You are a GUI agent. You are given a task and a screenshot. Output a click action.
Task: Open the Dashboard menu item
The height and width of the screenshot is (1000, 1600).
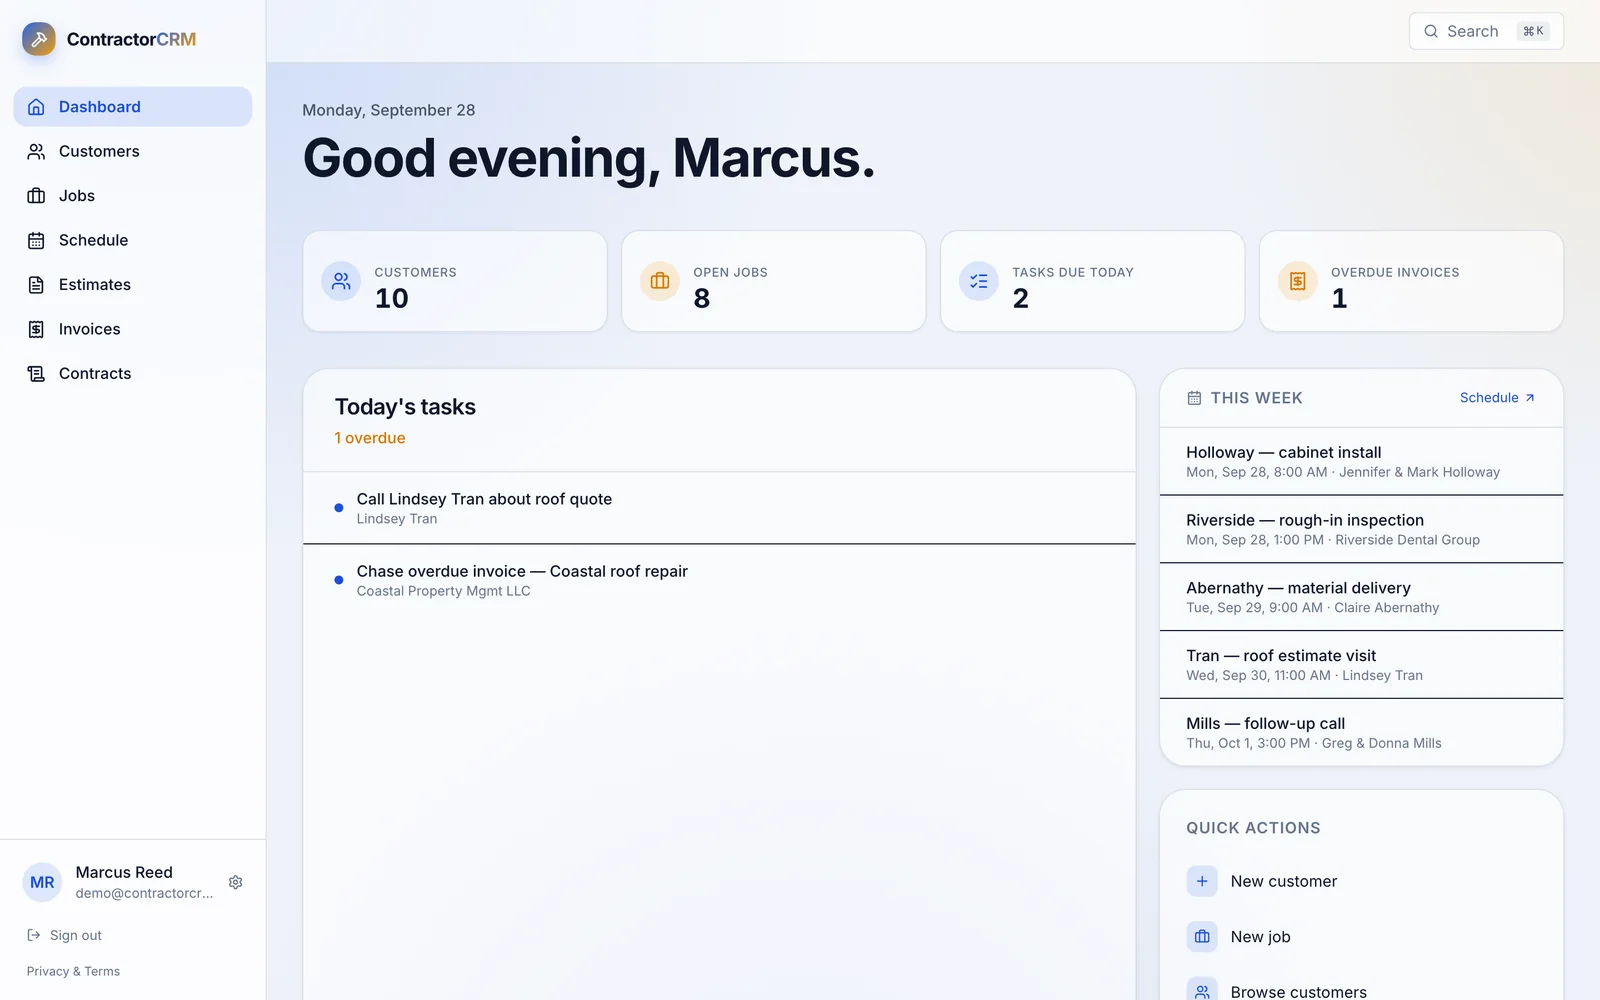point(133,107)
